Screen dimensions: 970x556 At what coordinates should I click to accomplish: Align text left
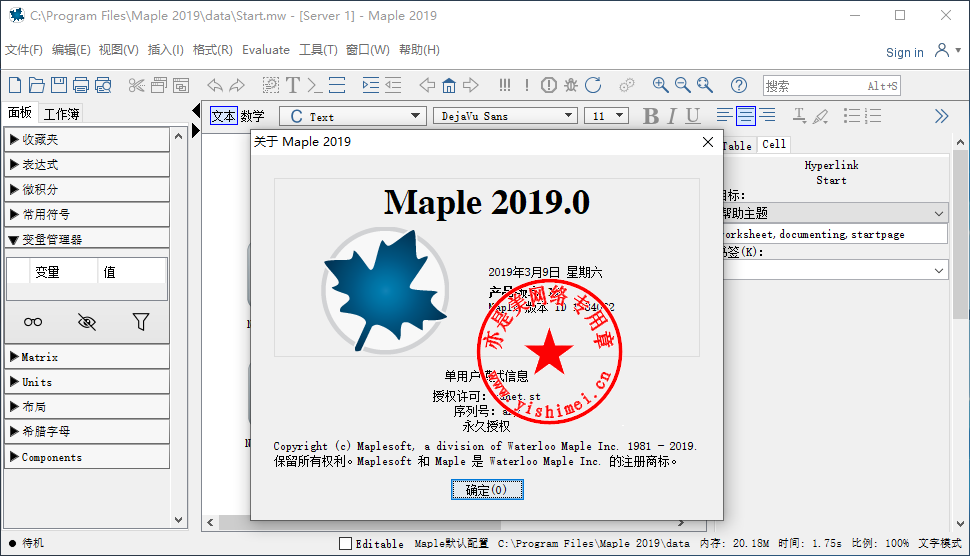(x=724, y=115)
